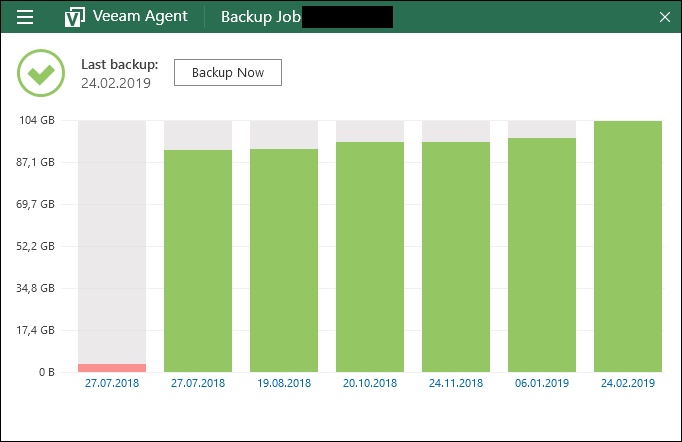
Task: Click the 0 B axis label
Action: click(x=47, y=372)
